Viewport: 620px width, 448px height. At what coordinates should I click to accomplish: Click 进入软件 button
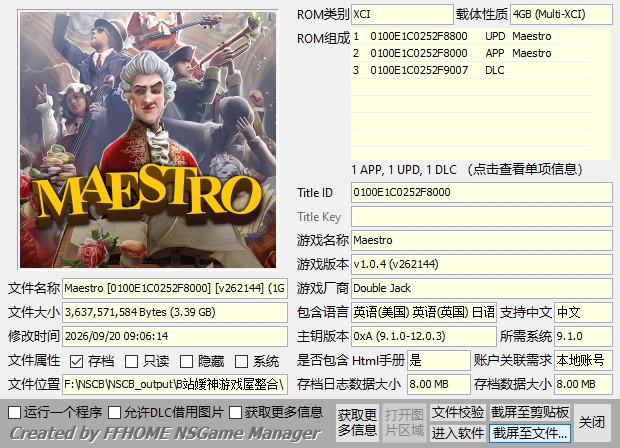pos(457,433)
